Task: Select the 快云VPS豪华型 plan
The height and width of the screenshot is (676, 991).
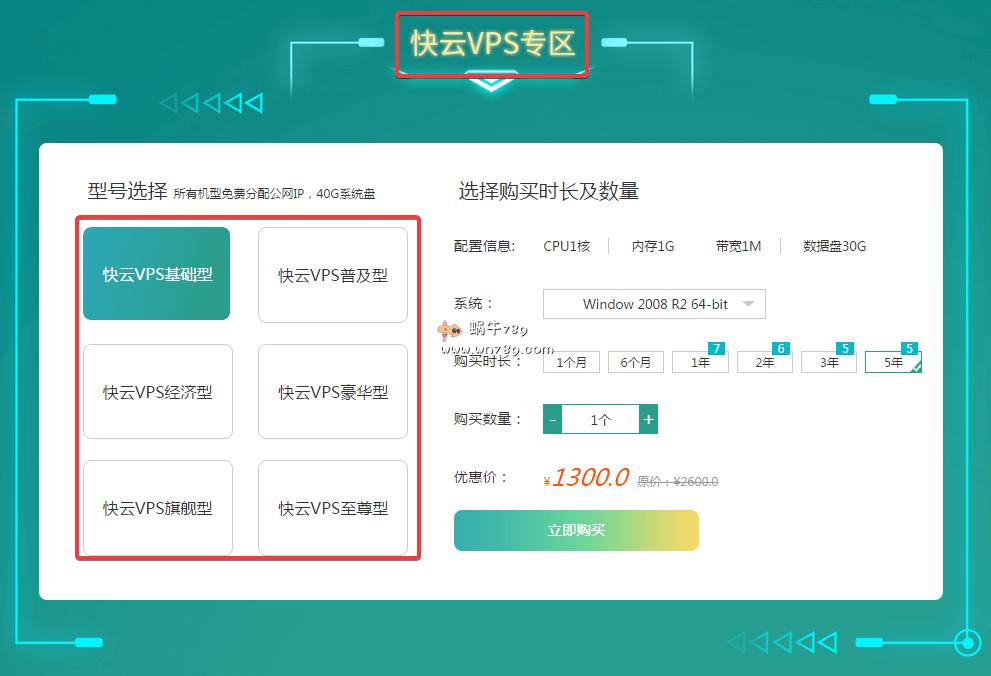Action: [x=332, y=391]
